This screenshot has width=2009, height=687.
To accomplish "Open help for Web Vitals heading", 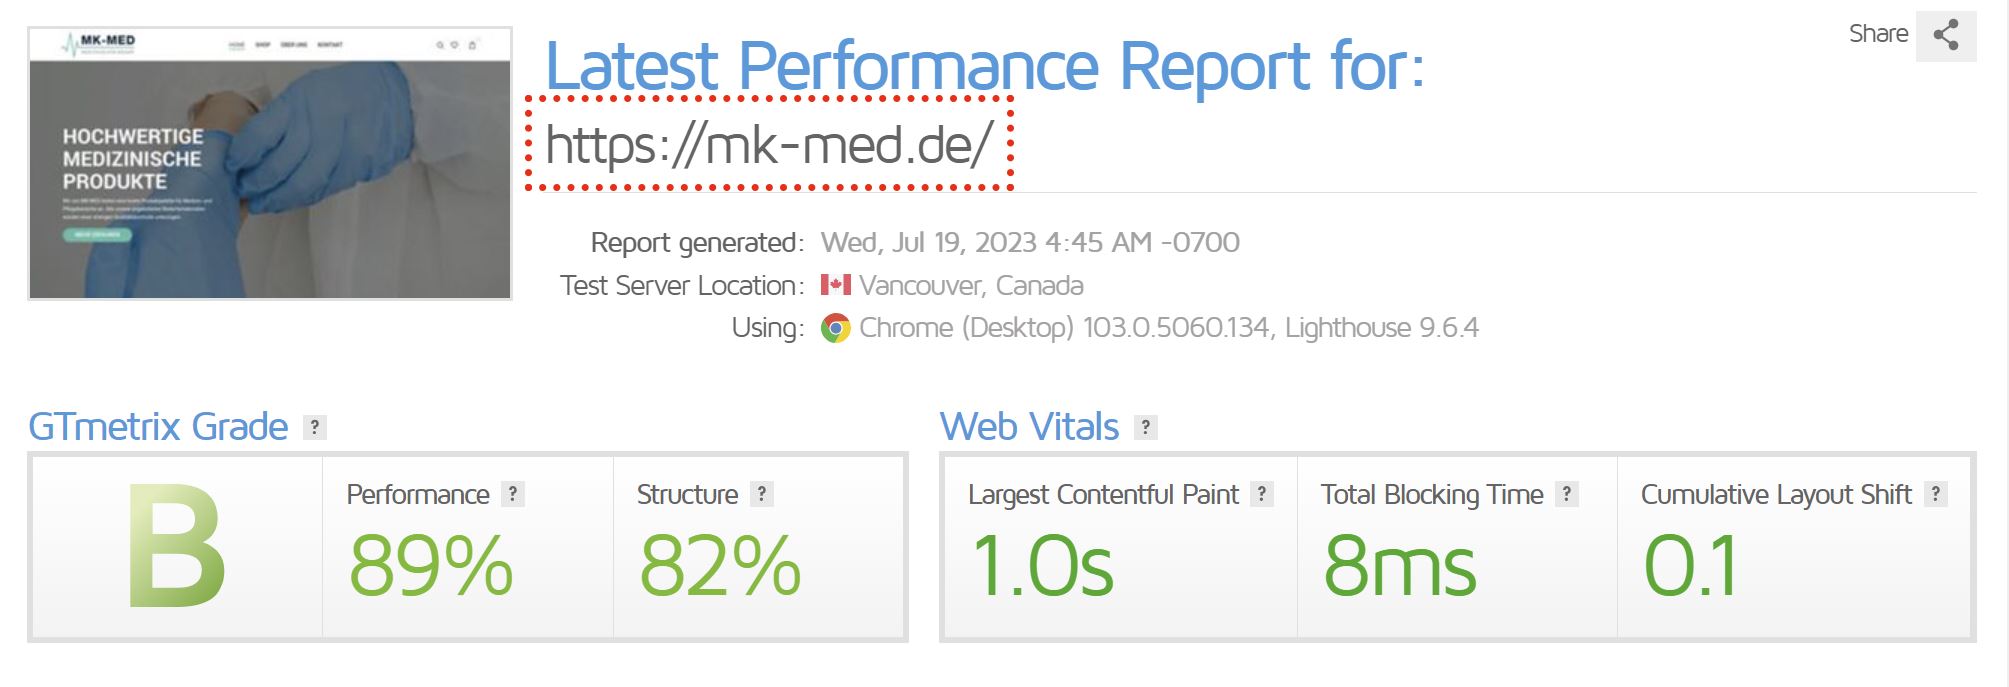I will 1146,427.
